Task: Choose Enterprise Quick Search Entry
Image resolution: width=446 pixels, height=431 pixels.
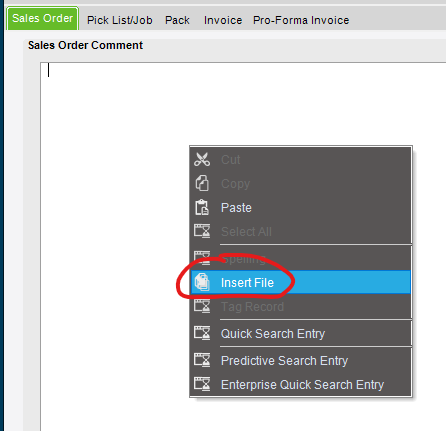Action: (301, 385)
